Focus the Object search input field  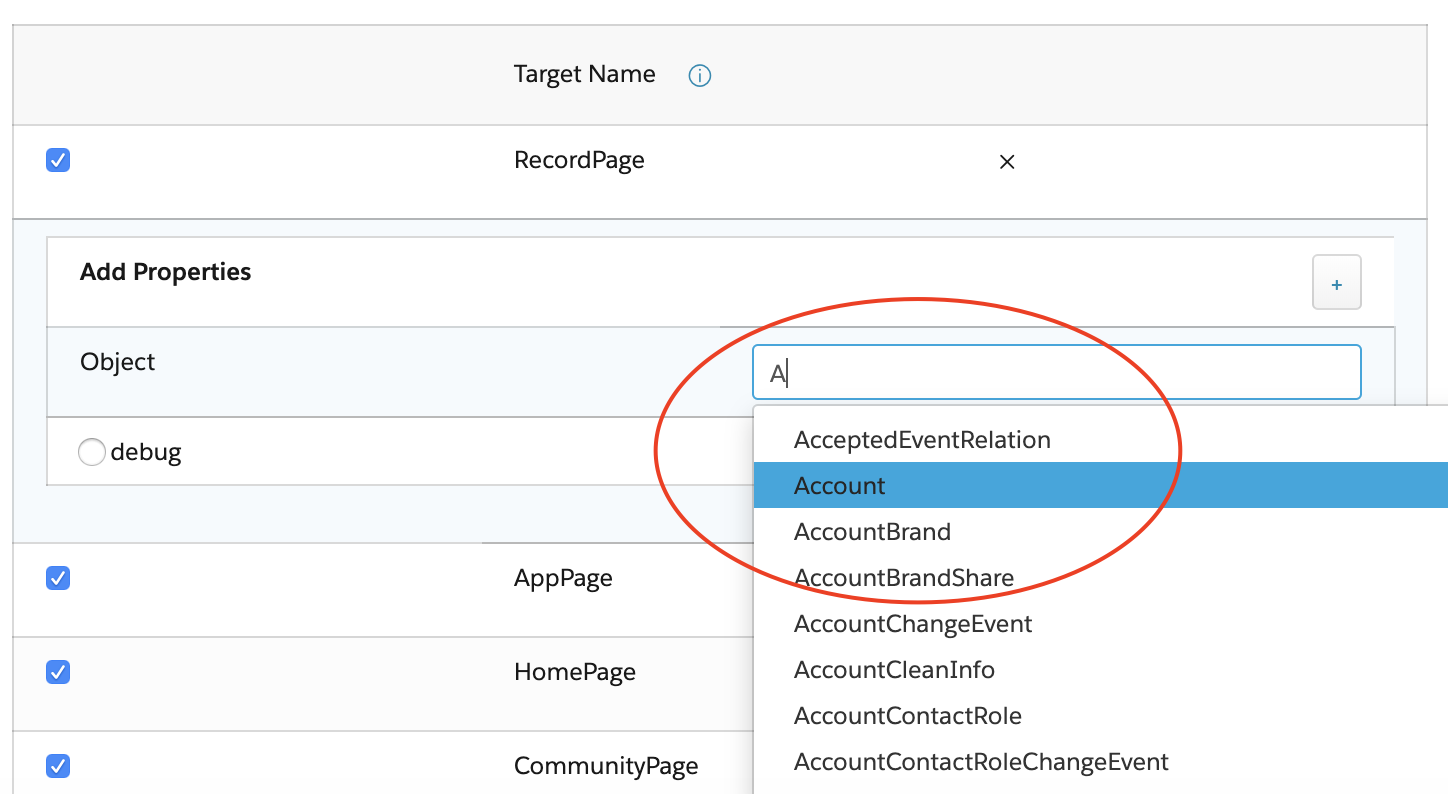point(1056,373)
